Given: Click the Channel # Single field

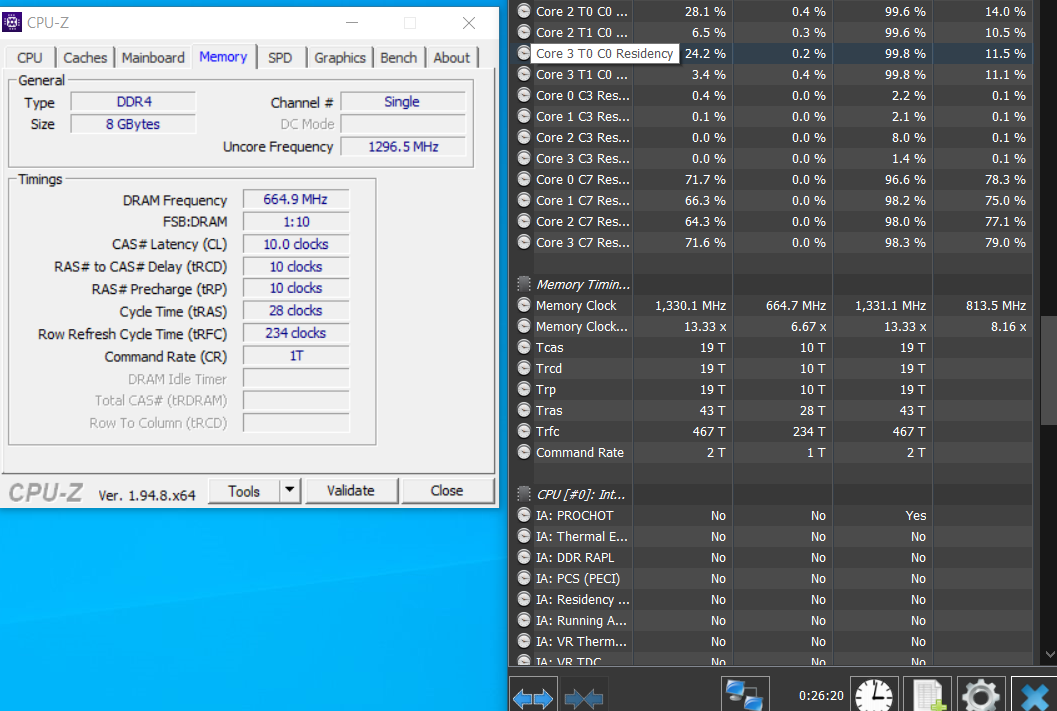Looking at the screenshot, I should tap(402, 102).
